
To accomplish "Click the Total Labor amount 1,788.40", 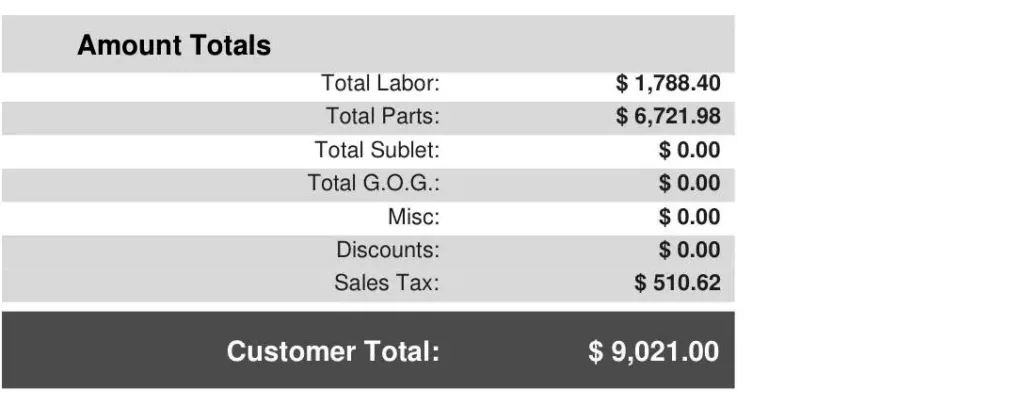I will click(677, 84).
